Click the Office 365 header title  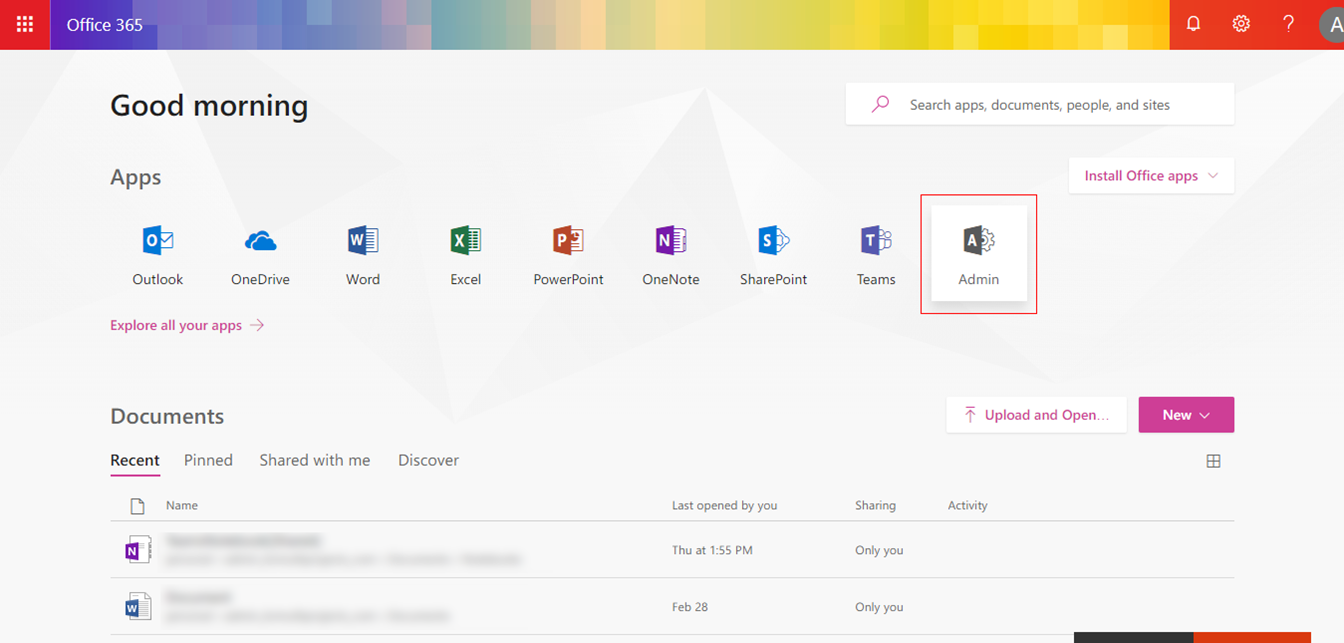(105, 25)
